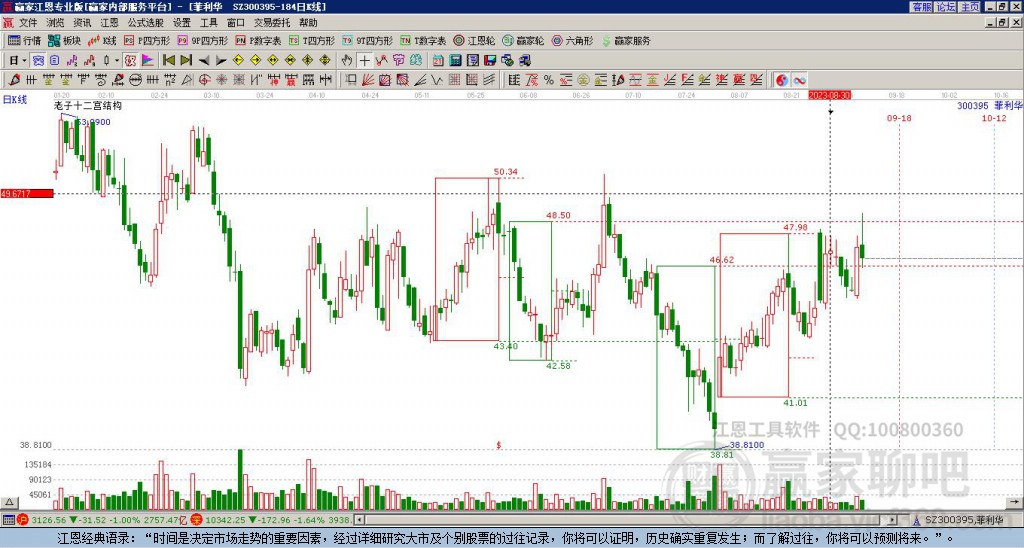Open the 帮助 menu

tap(308, 23)
